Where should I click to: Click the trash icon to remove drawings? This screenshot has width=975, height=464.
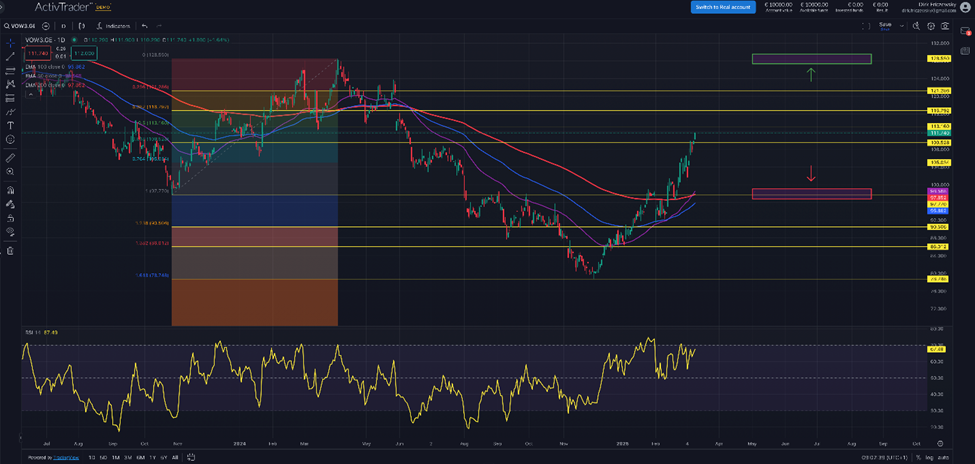pyautogui.click(x=10, y=250)
